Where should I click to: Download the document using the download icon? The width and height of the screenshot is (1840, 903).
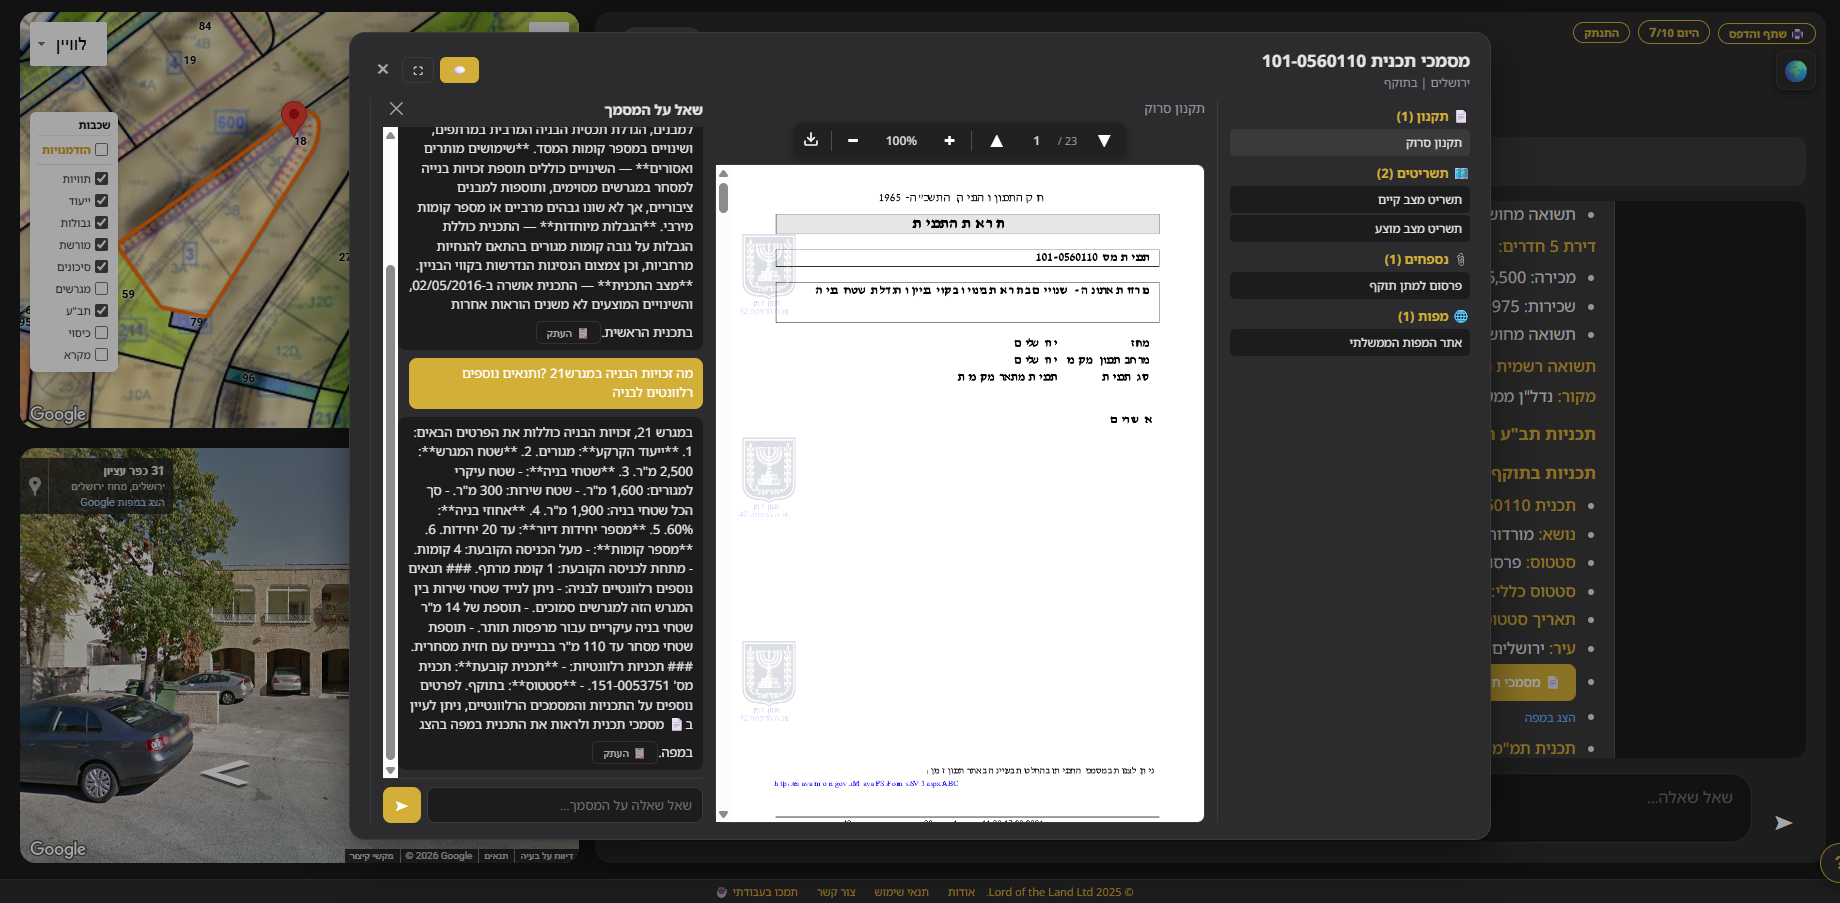811,141
